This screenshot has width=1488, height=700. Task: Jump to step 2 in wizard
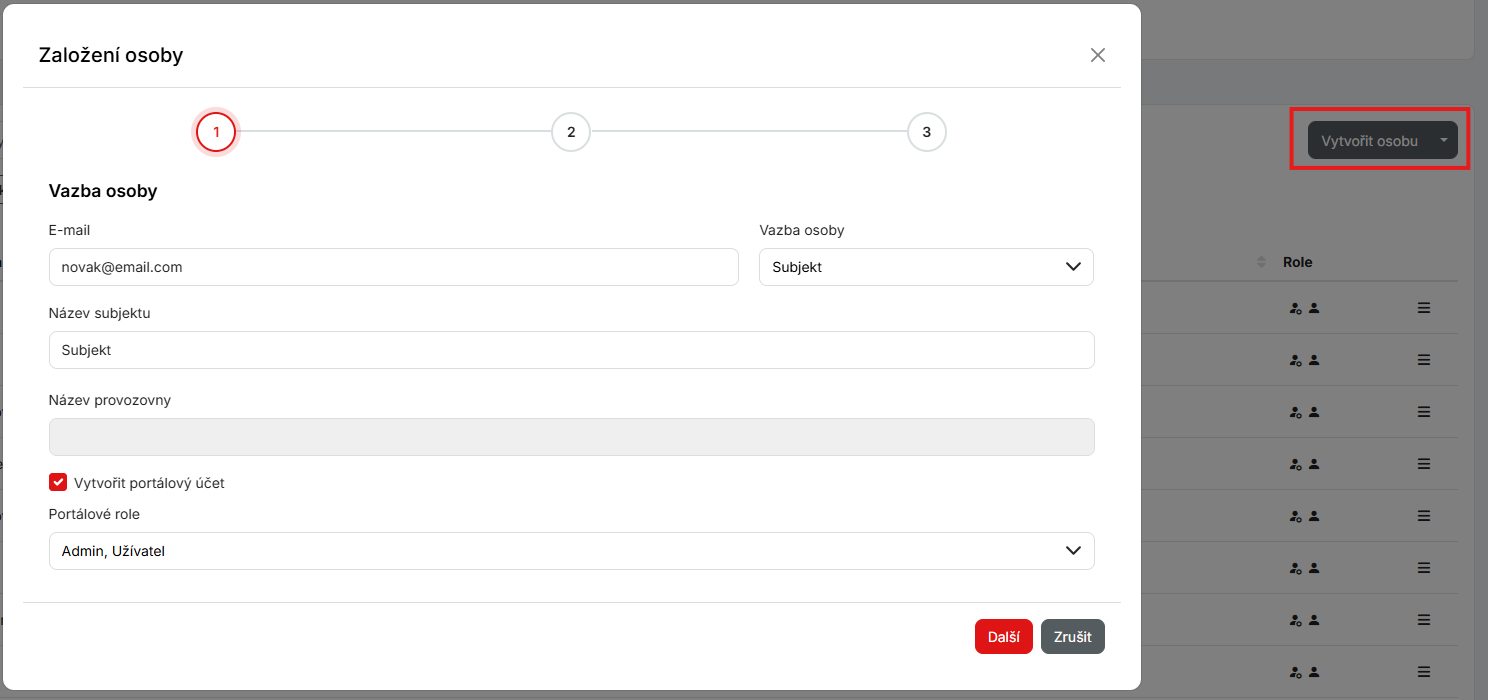coord(570,132)
